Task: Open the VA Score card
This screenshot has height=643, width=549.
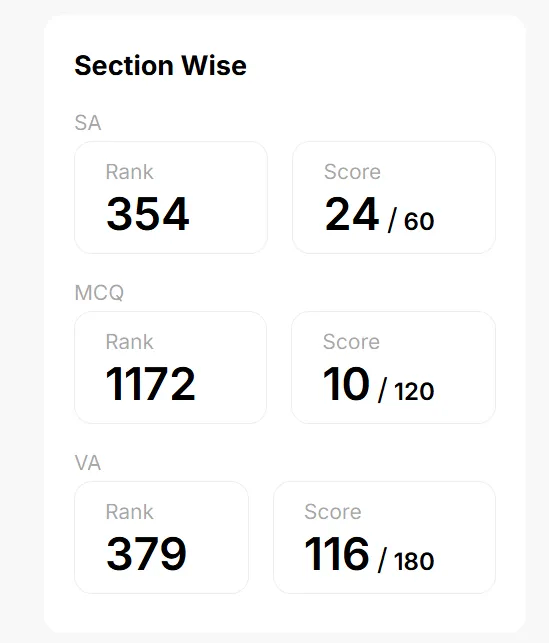Action: (x=384, y=538)
